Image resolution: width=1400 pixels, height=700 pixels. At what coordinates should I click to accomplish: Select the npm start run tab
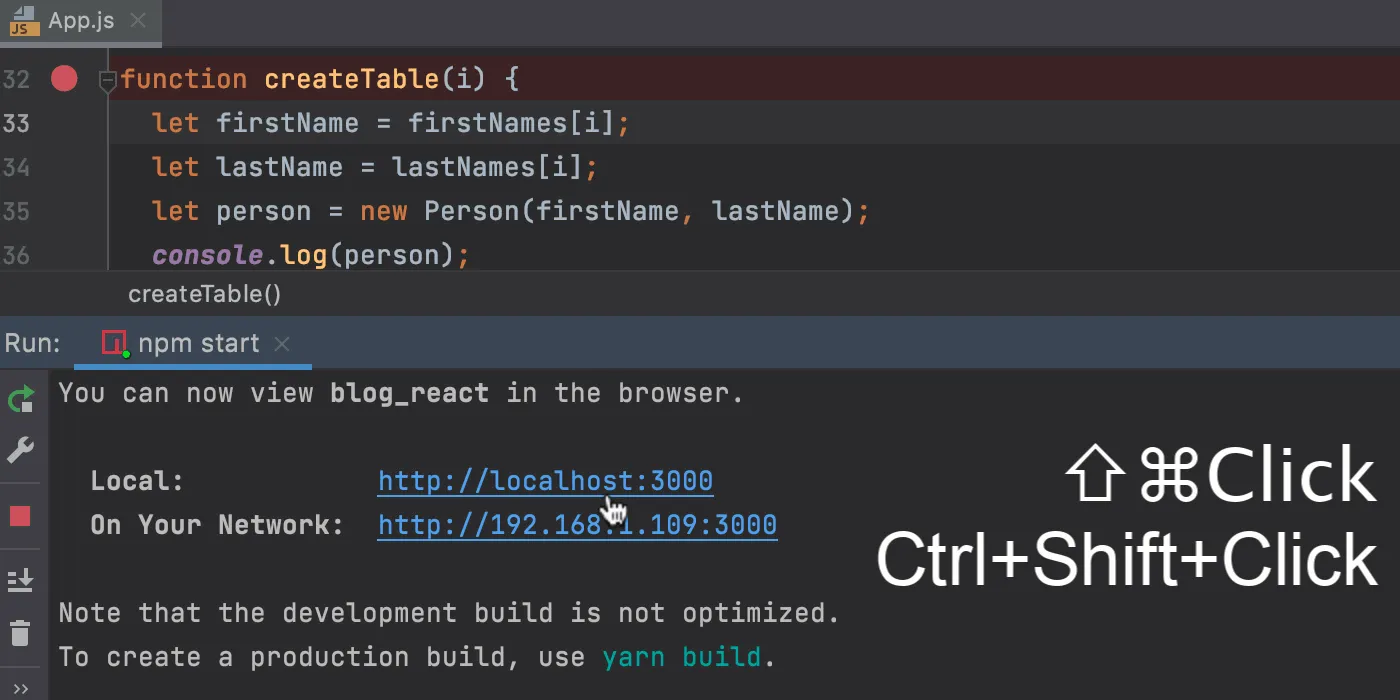click(x=198, y=344)
